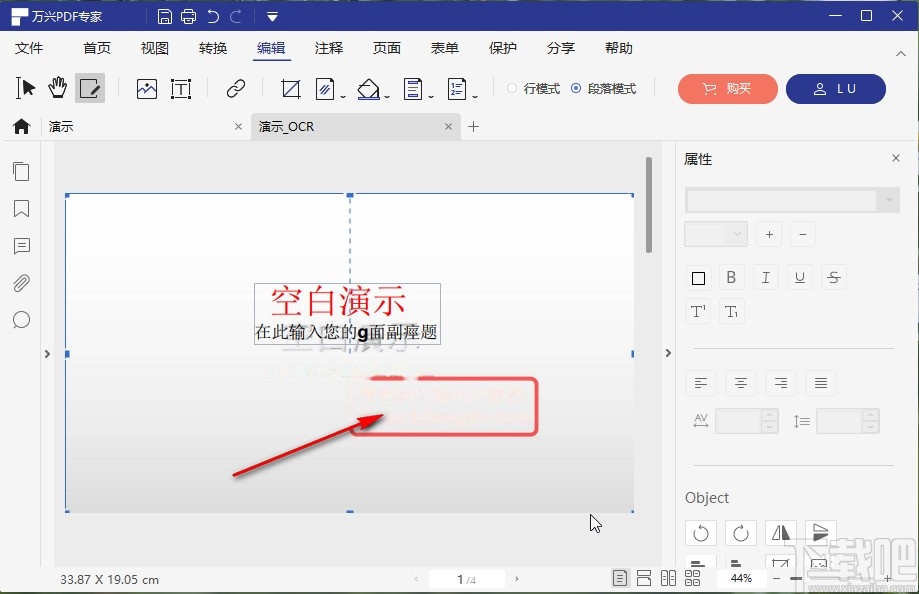
Task: Select the hand pan tool
Action: pyautogui.click(x=57, y=88)
